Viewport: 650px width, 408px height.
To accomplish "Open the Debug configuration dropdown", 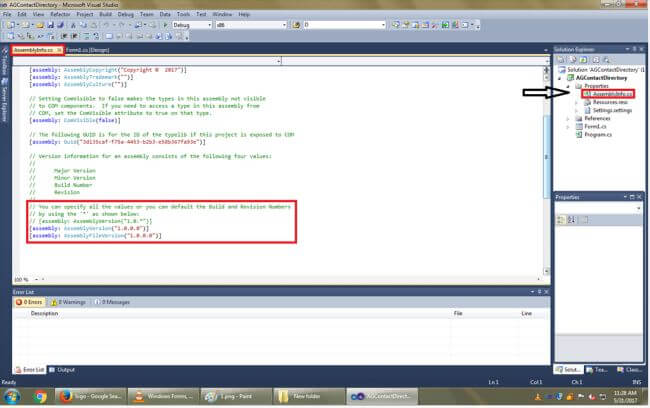I will click(209, 25).
